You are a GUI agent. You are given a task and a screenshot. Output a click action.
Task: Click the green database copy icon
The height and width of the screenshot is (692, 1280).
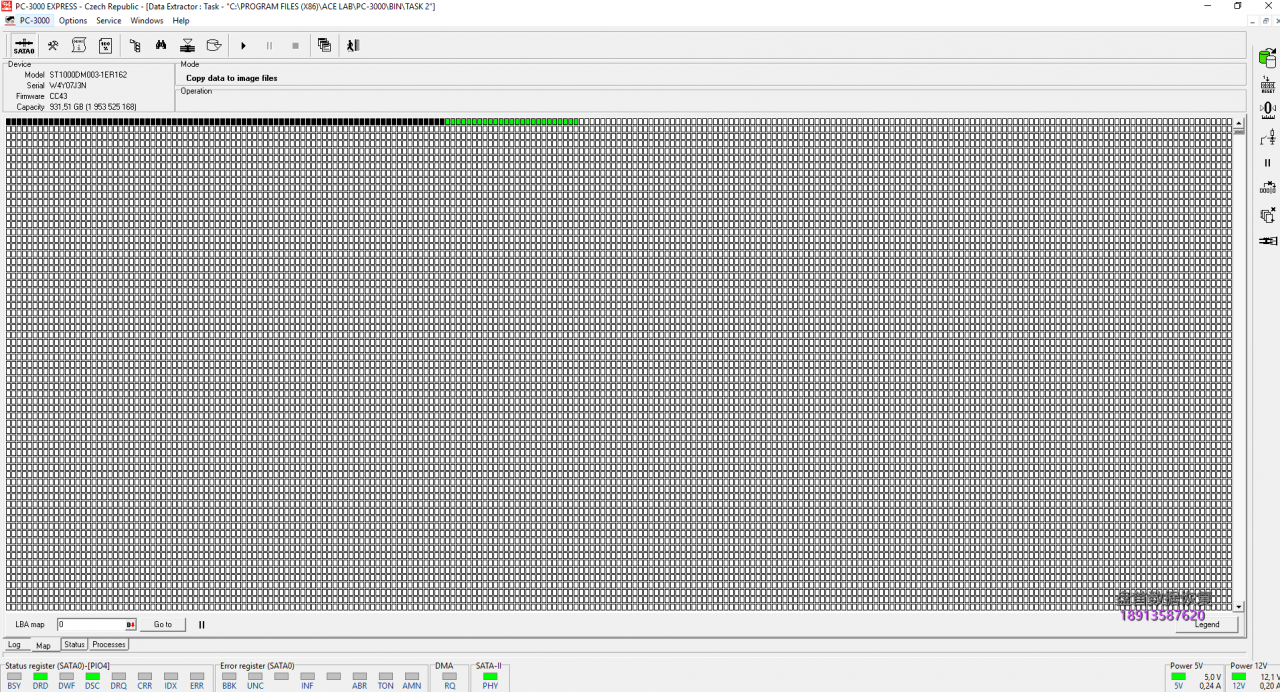[1267, 59]
